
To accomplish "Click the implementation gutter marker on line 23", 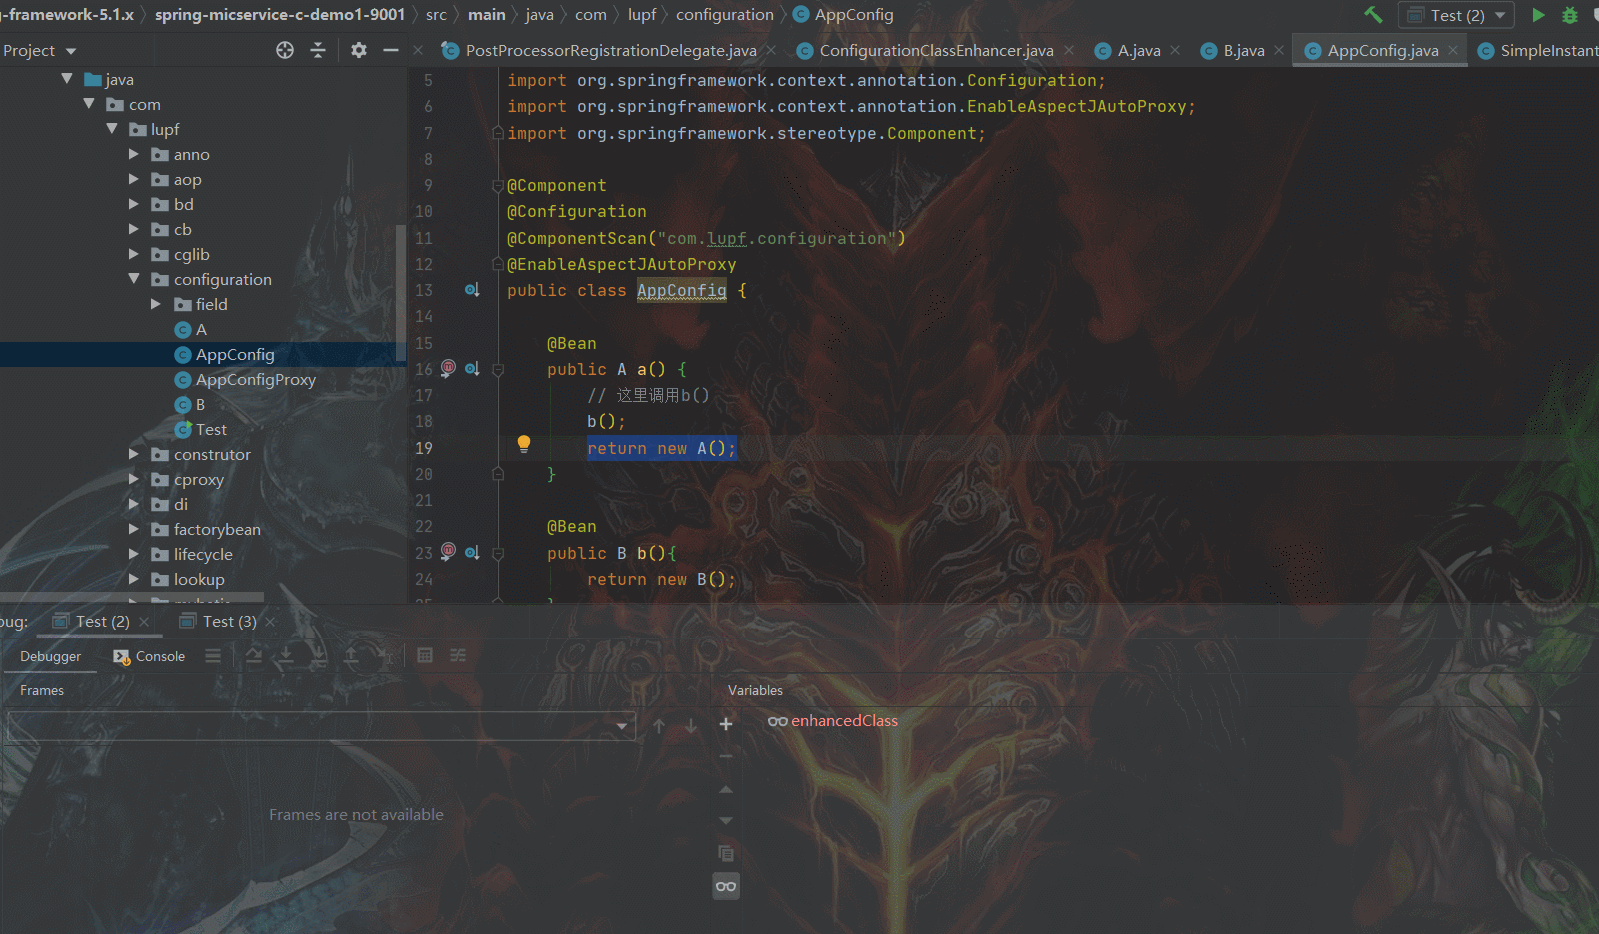I will click(472, 552).
